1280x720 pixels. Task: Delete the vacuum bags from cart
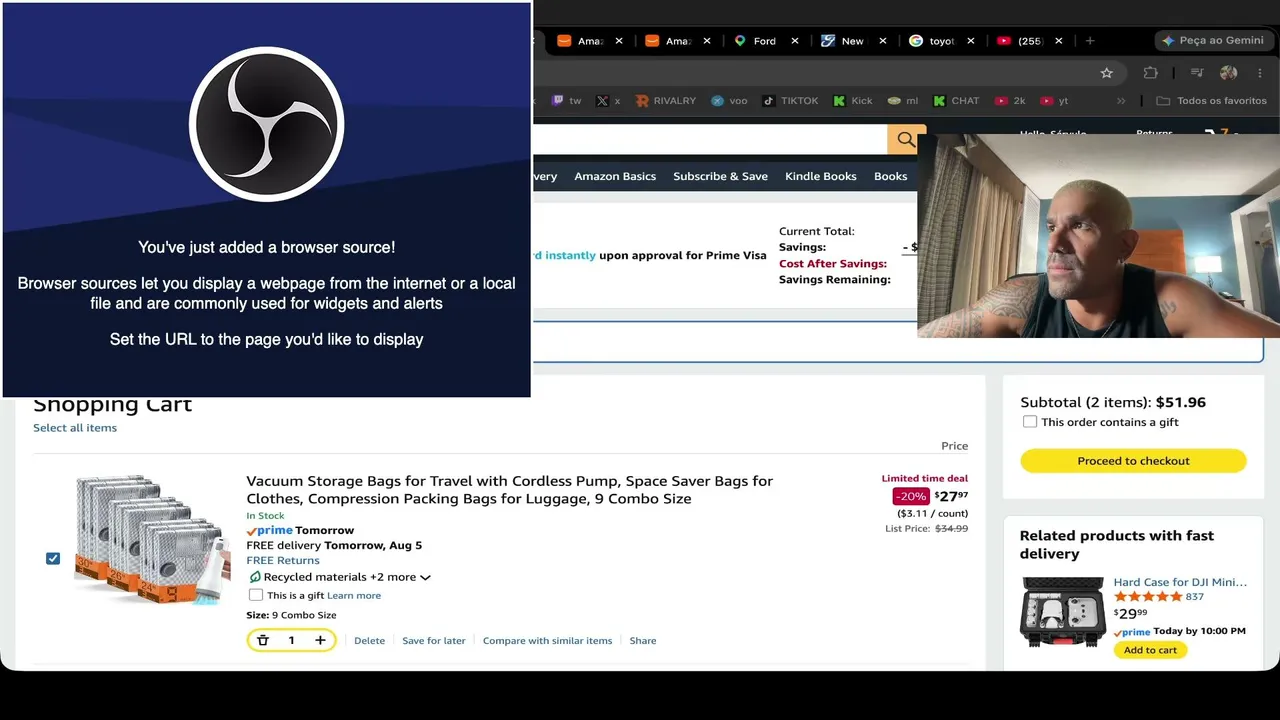coord(369,641)
